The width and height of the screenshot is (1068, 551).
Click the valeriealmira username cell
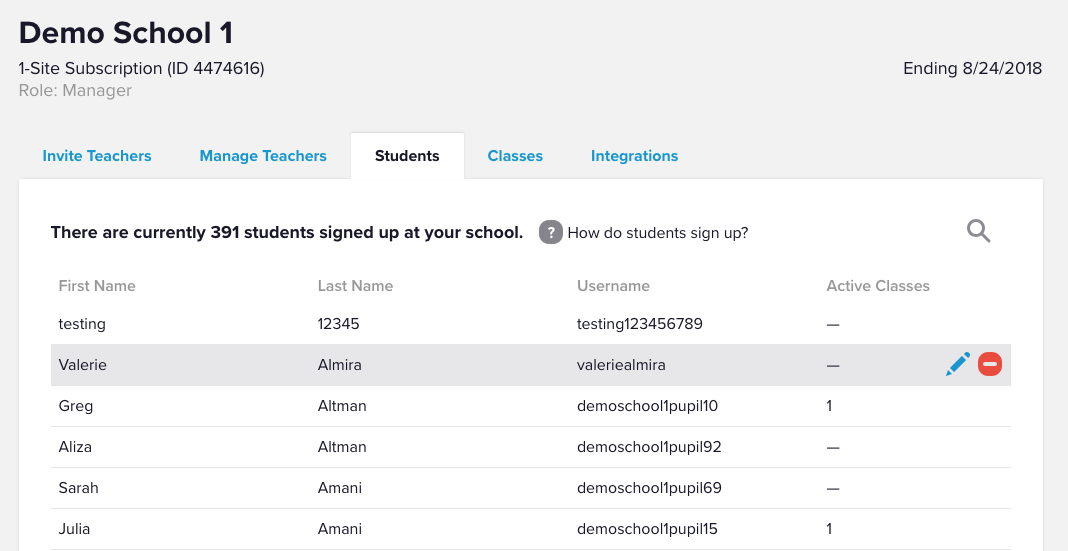[621, 365]
